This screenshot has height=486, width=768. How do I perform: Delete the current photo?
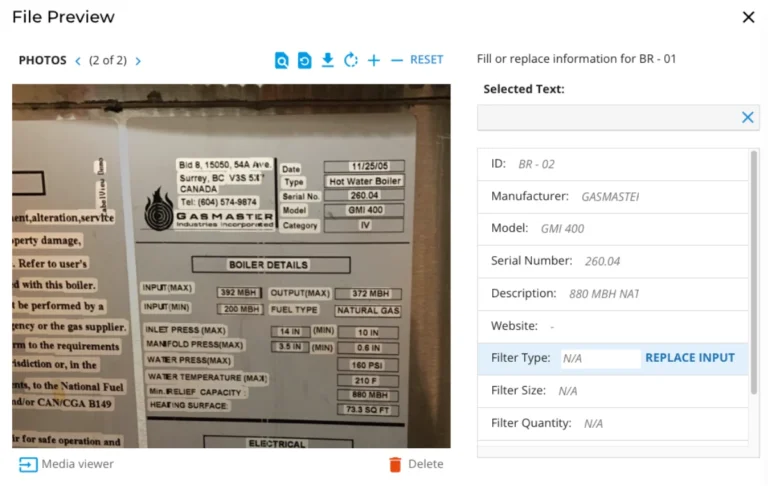pyautogui.click(x=416, y=464)
